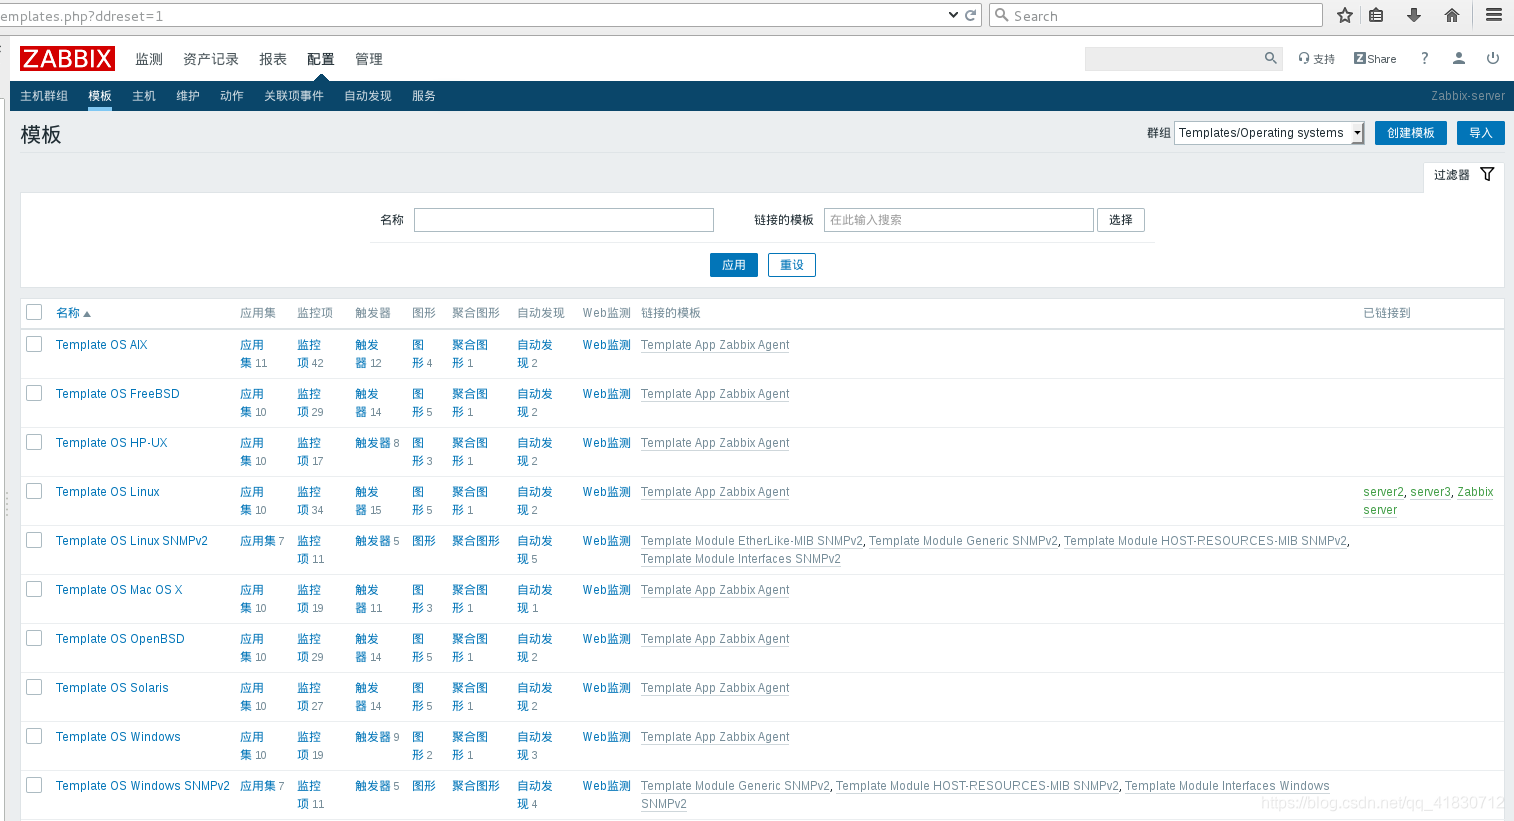
Task: Tick the select-all header checkbox
Action: pyautogui.click(x=34, y=312)
